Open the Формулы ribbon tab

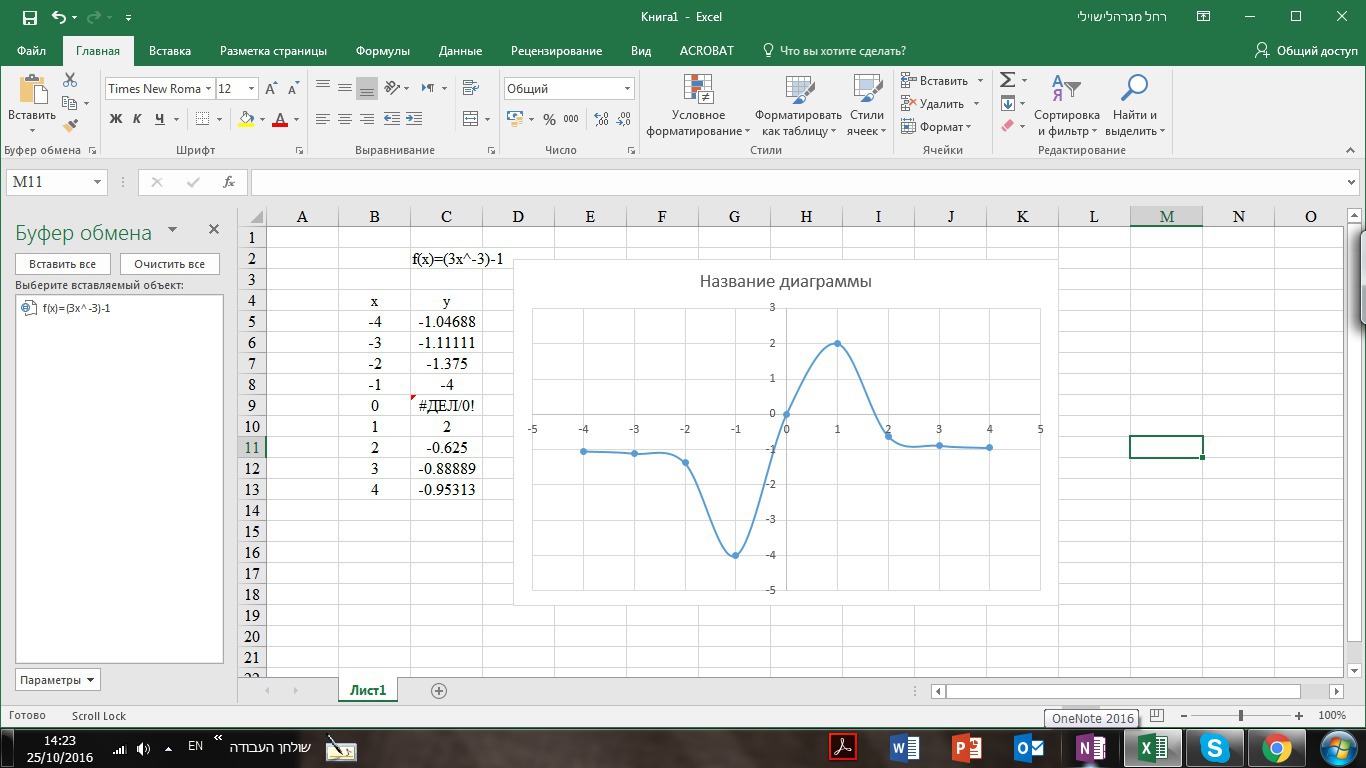pyautogui.click(x=382, y=51)
